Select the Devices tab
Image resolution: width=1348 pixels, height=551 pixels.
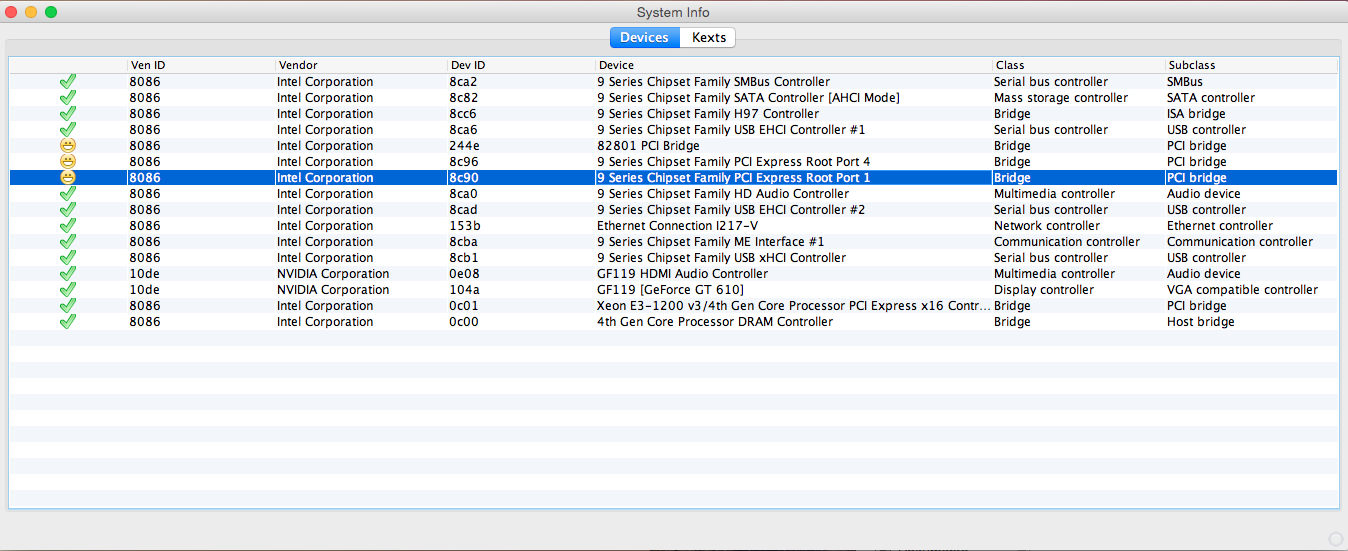[644, 38]
